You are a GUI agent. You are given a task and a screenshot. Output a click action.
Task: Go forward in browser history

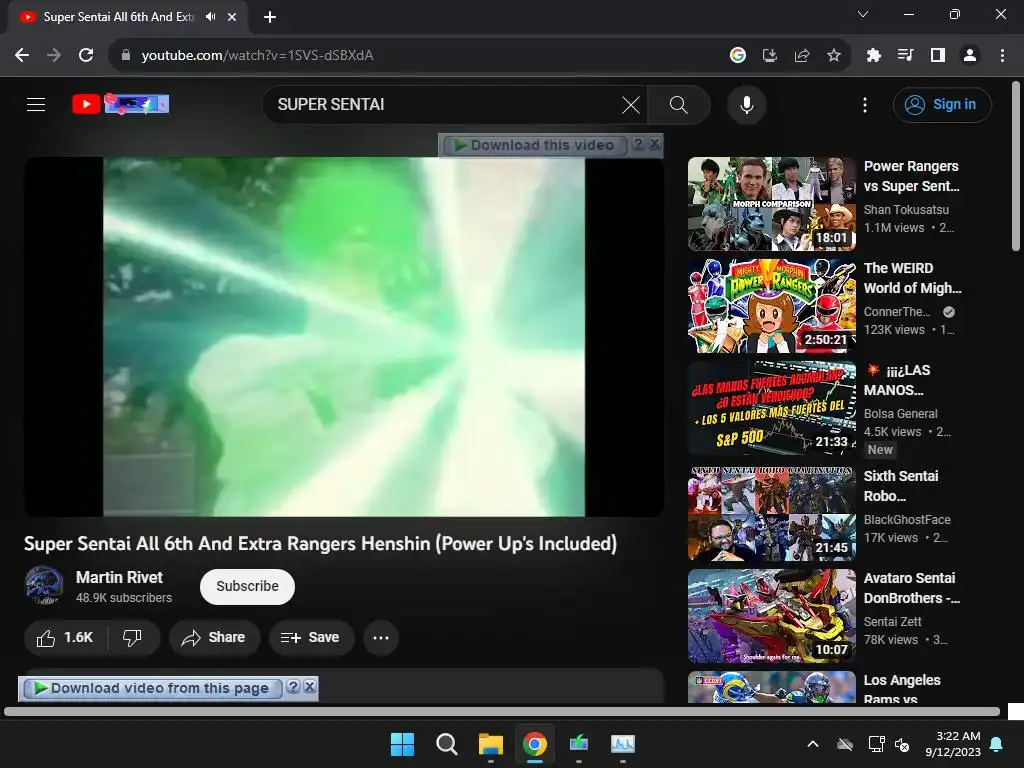click(54, 56)
